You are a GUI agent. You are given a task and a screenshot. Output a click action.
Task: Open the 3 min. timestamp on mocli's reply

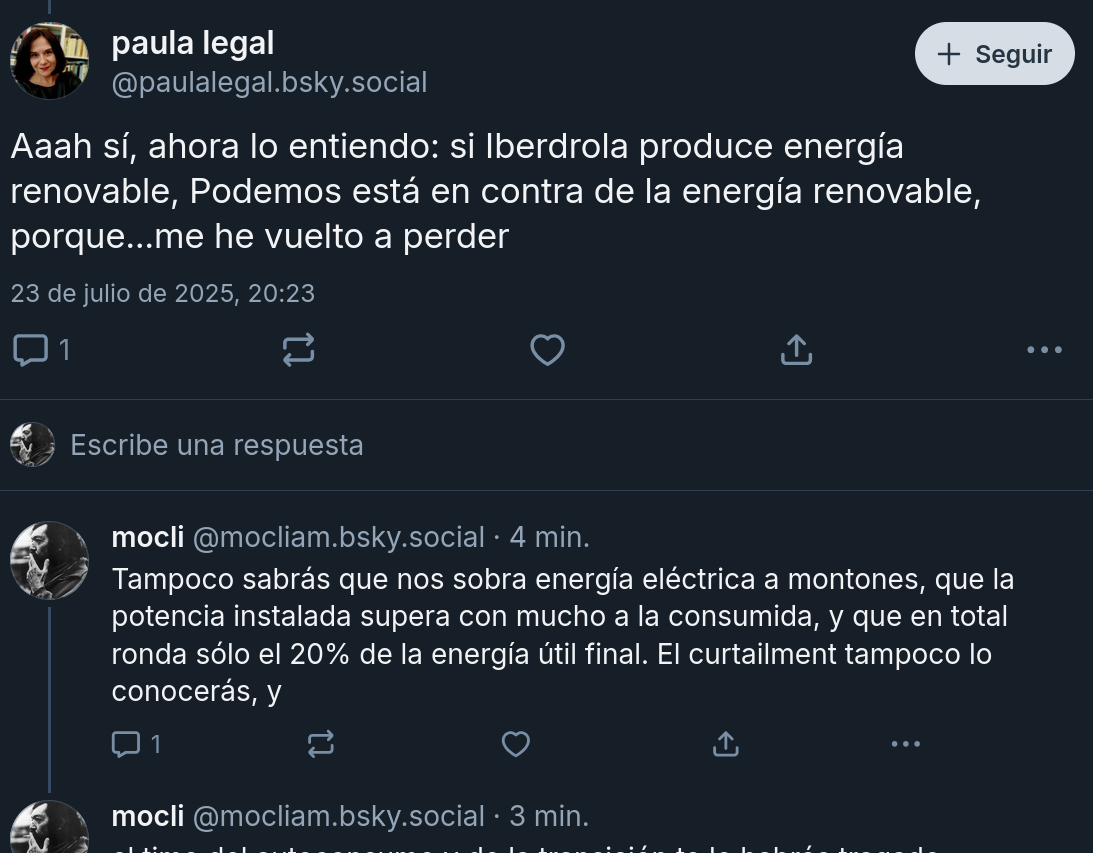click(x=549, y=816)
